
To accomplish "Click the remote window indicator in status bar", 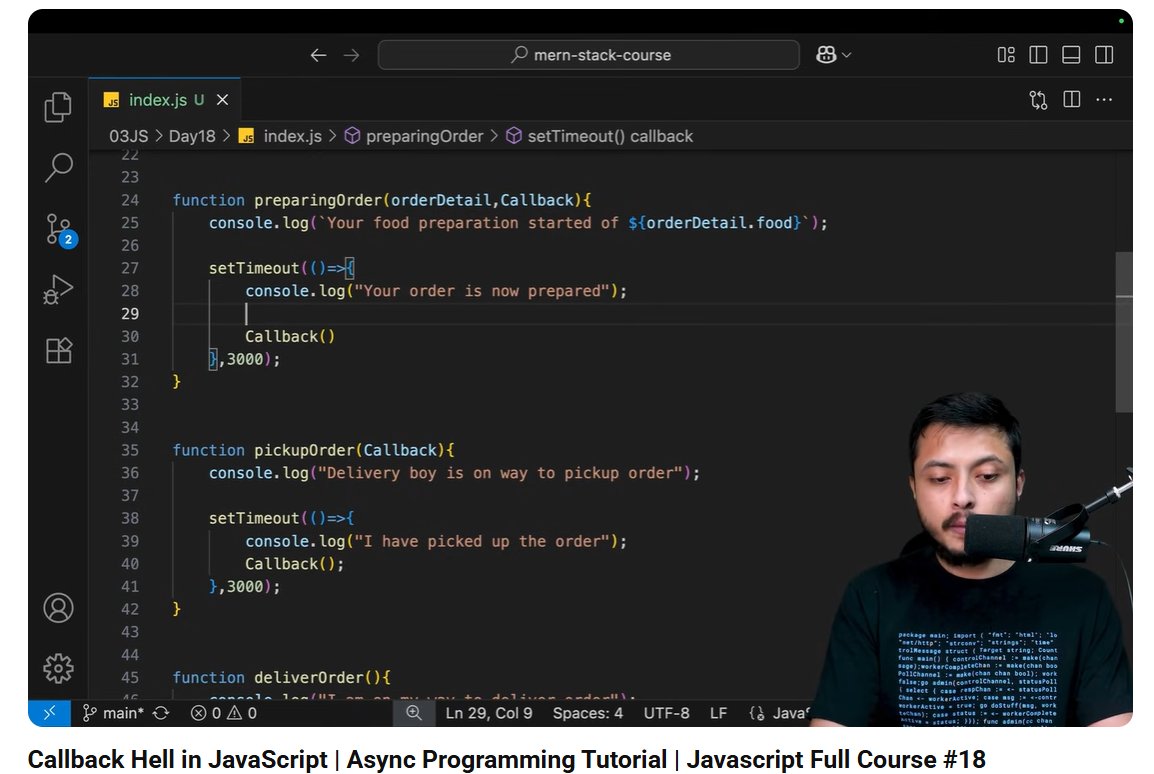I will click(x=49, y=713).
